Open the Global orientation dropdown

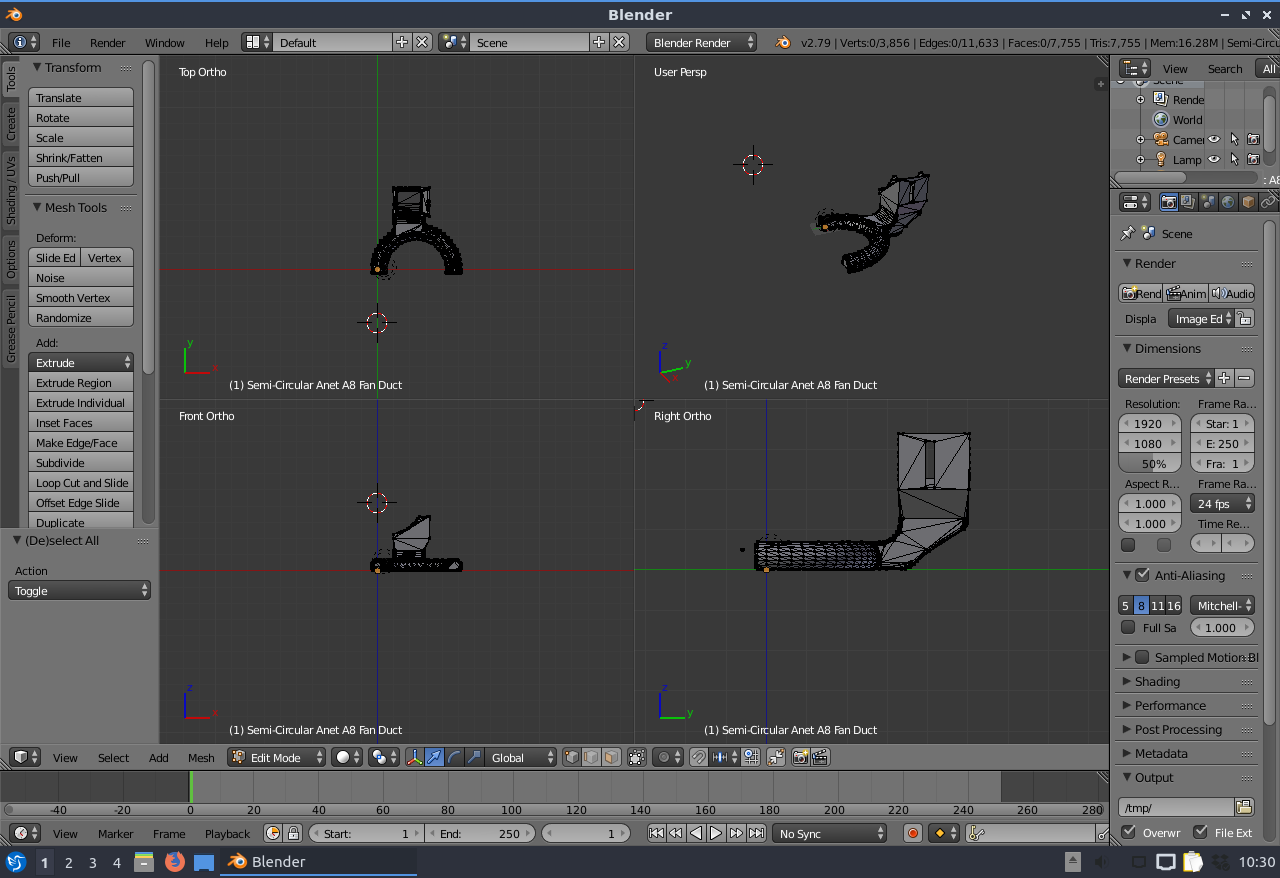pos(520,758)
